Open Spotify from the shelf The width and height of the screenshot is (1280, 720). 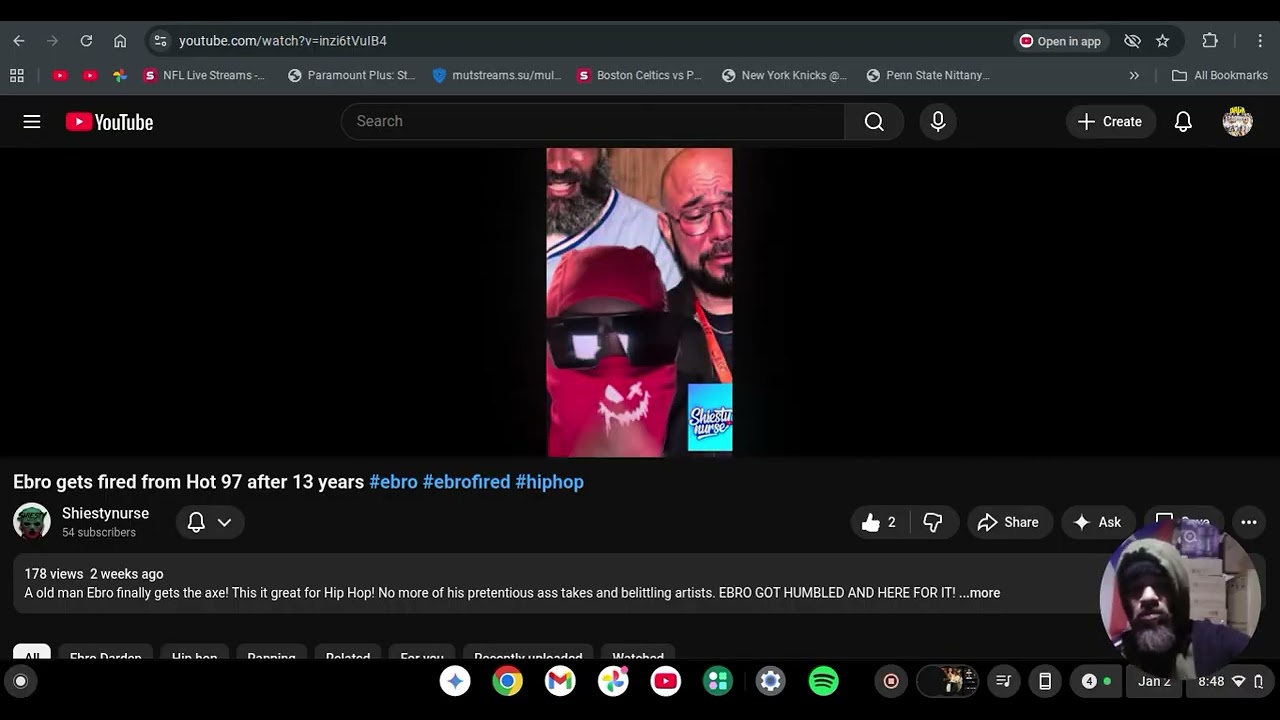point(823,681)
